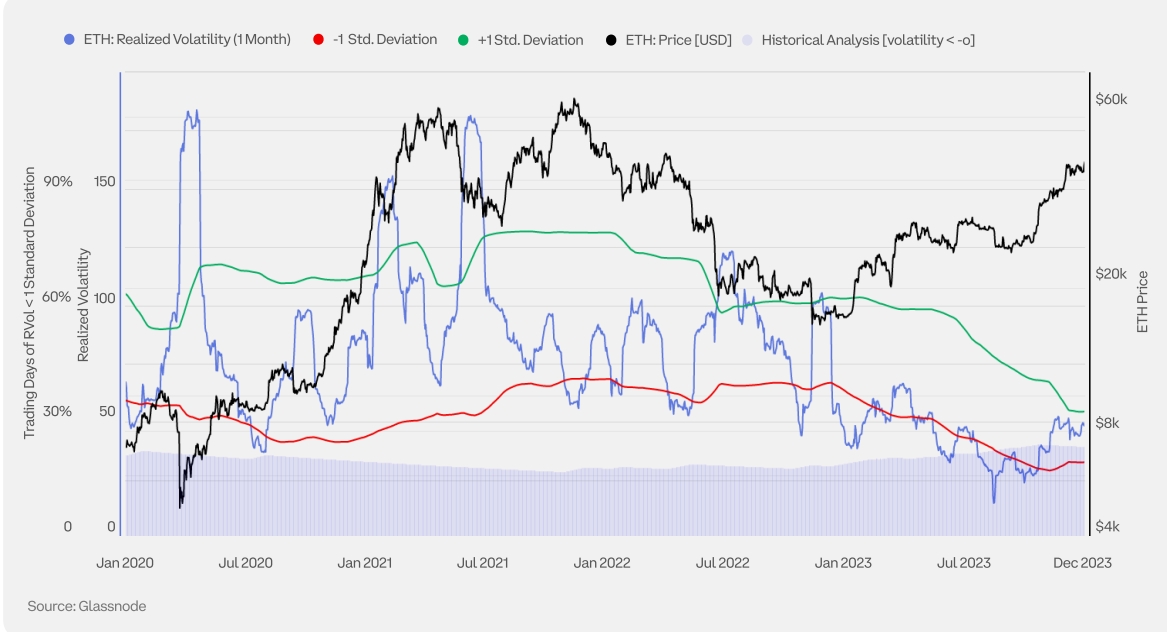Click the 150 volatility axis label
Screen dimensions: 1167x632
coord(105,182)
